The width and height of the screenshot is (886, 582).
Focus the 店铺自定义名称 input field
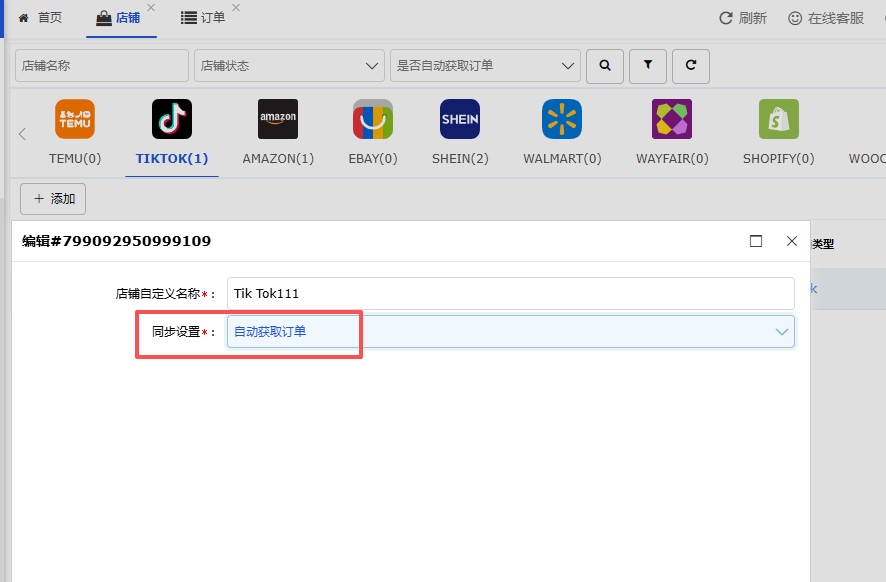pyautogui.click(x=511, y=293)
